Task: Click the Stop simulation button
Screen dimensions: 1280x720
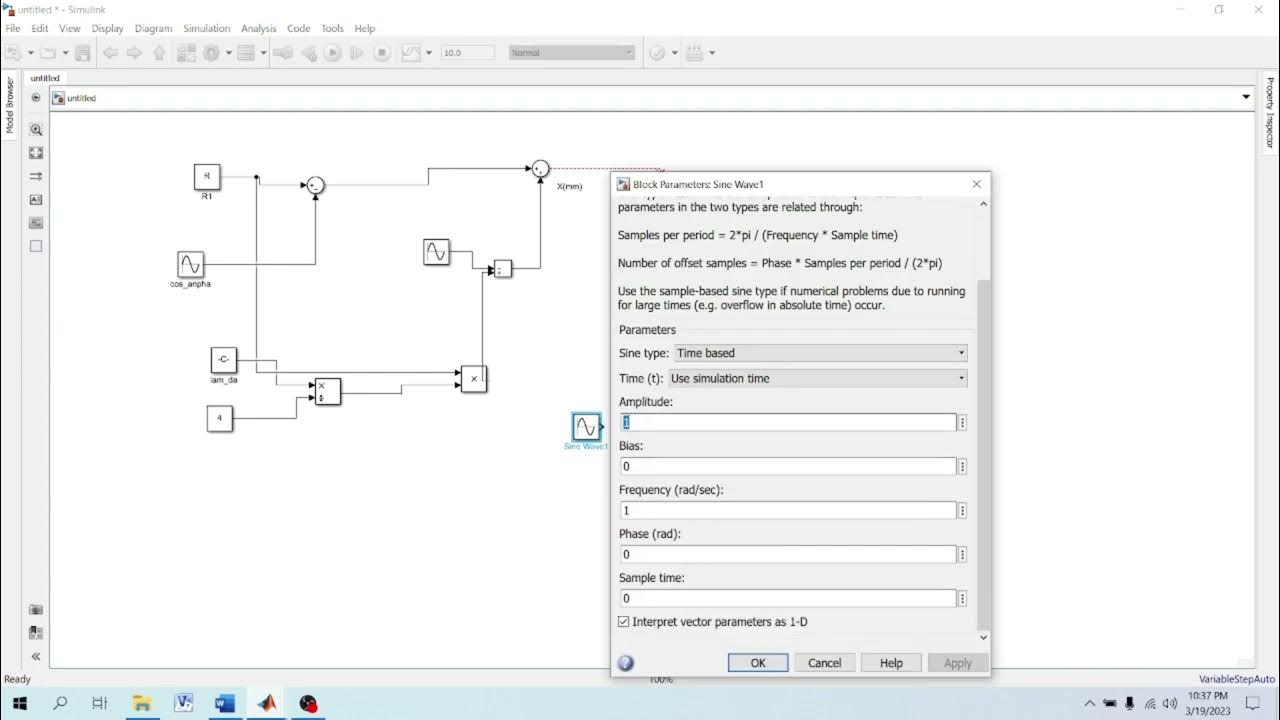Action: [382, 53]
